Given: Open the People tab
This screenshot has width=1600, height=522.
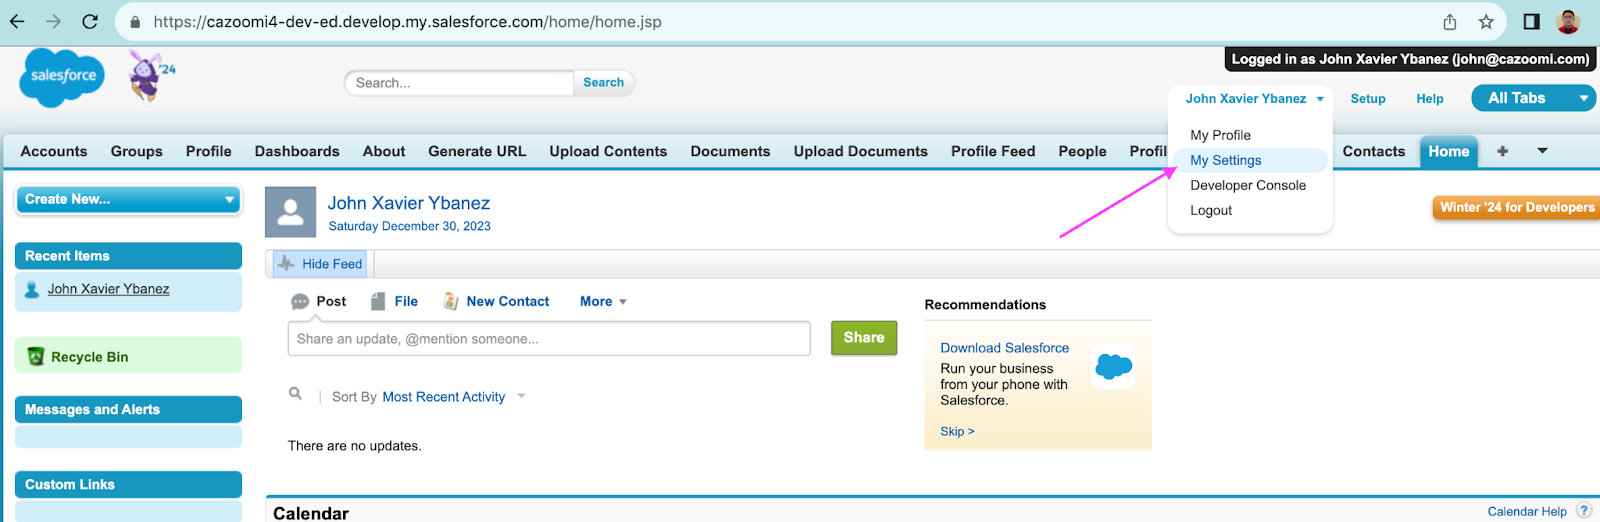Looking at the screenshot, I should pyautogui.click(x=1082, y=151).
